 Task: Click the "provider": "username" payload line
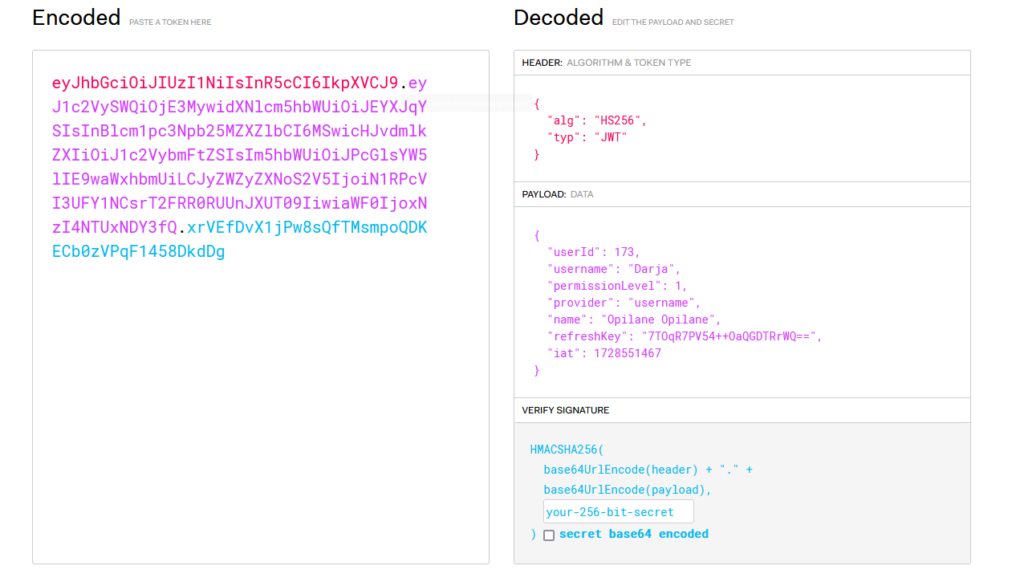click(624, 303)
